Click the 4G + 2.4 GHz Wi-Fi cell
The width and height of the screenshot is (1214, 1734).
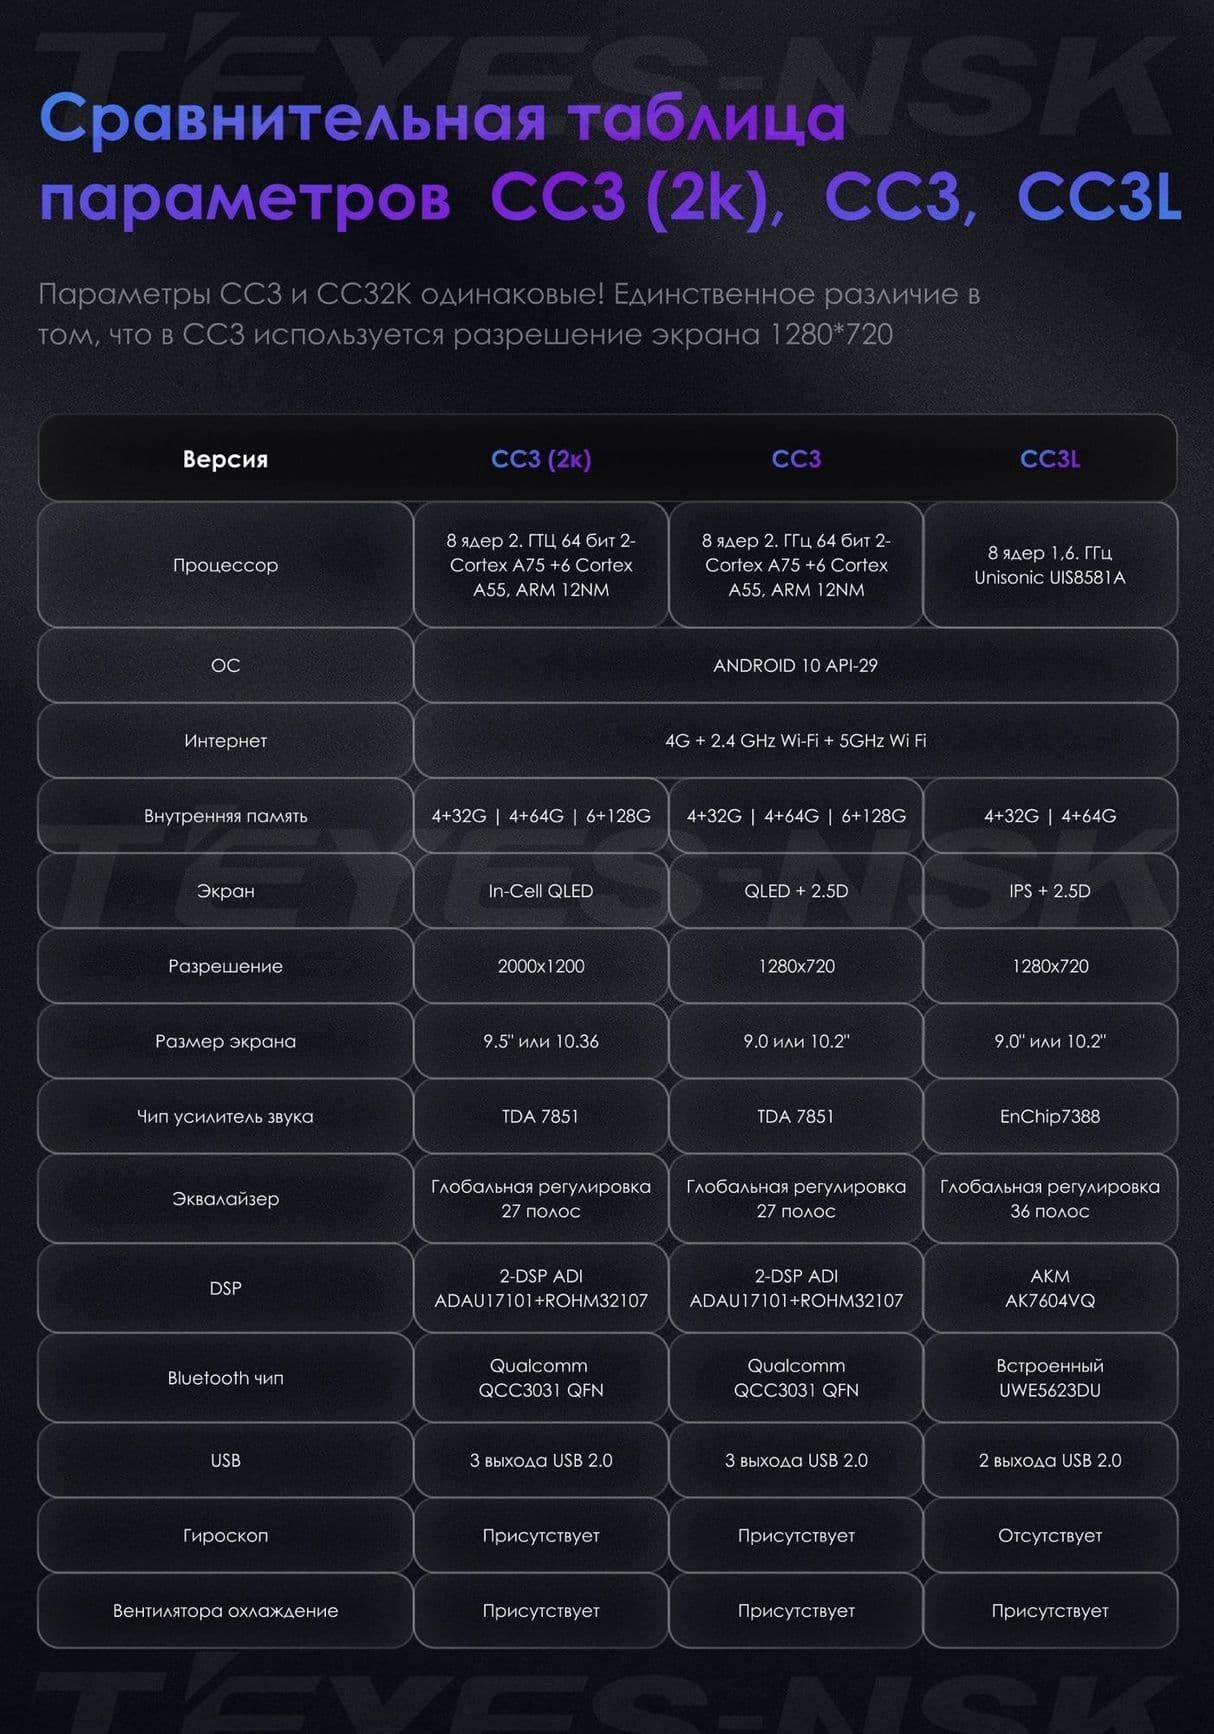[795, 740]
